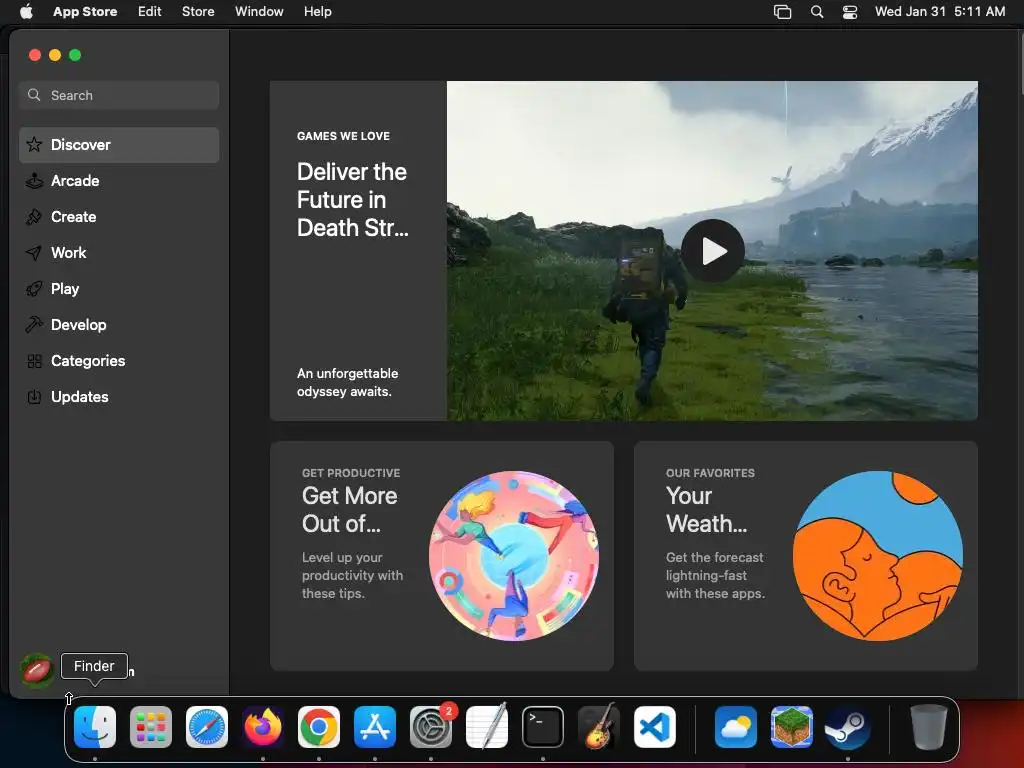The height and width of the screenshot is (768, 1024).
Task: Open Terminal from the Dock
Action: (543, 727)
